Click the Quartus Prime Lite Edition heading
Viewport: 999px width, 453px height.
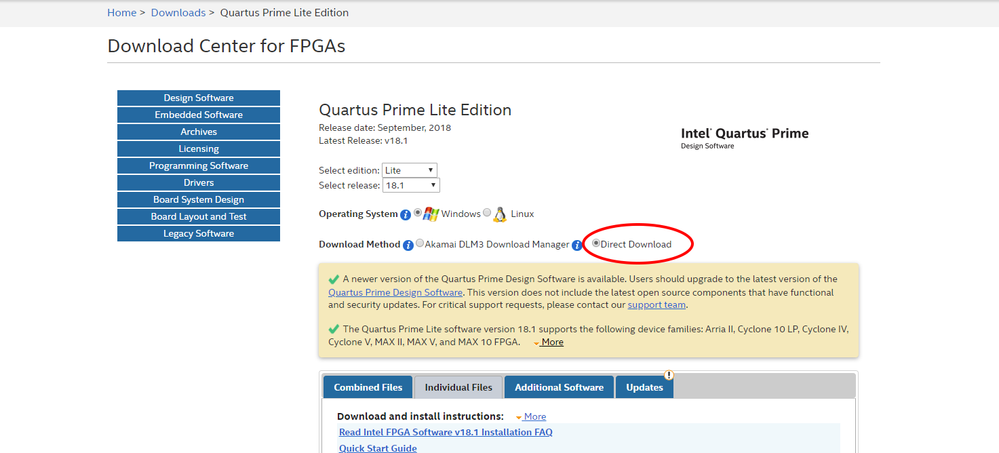click(x=415, y=110)
